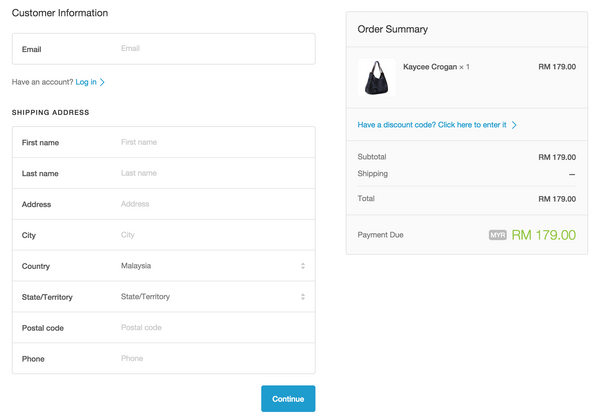Viewport: 600px width, 419px height.
Task: Click the Kaycee Crogan bag thumbnail
Action: coord(377,77)
